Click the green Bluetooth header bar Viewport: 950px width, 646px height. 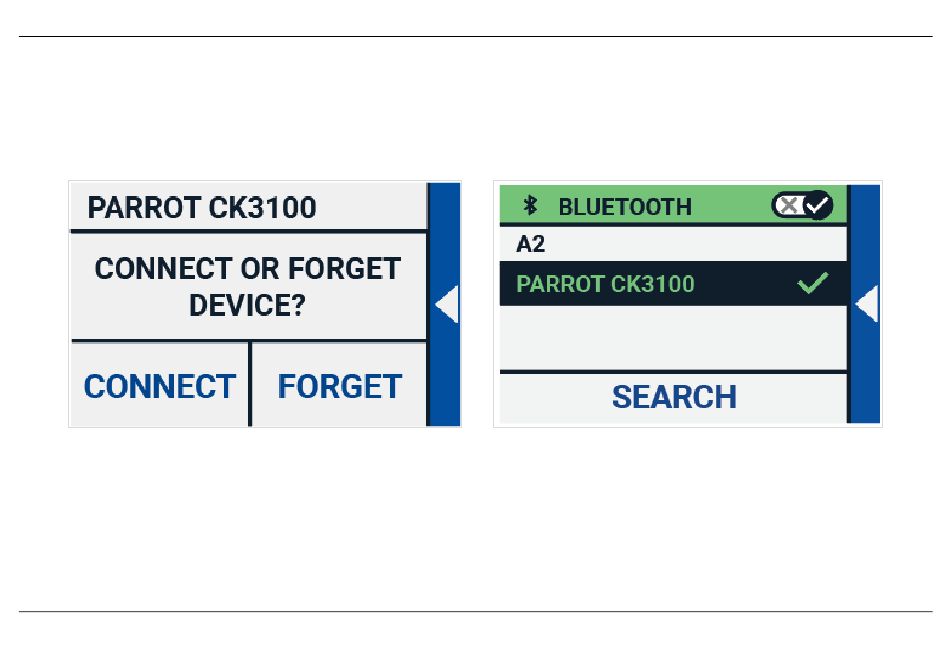[x=673, y=205]
